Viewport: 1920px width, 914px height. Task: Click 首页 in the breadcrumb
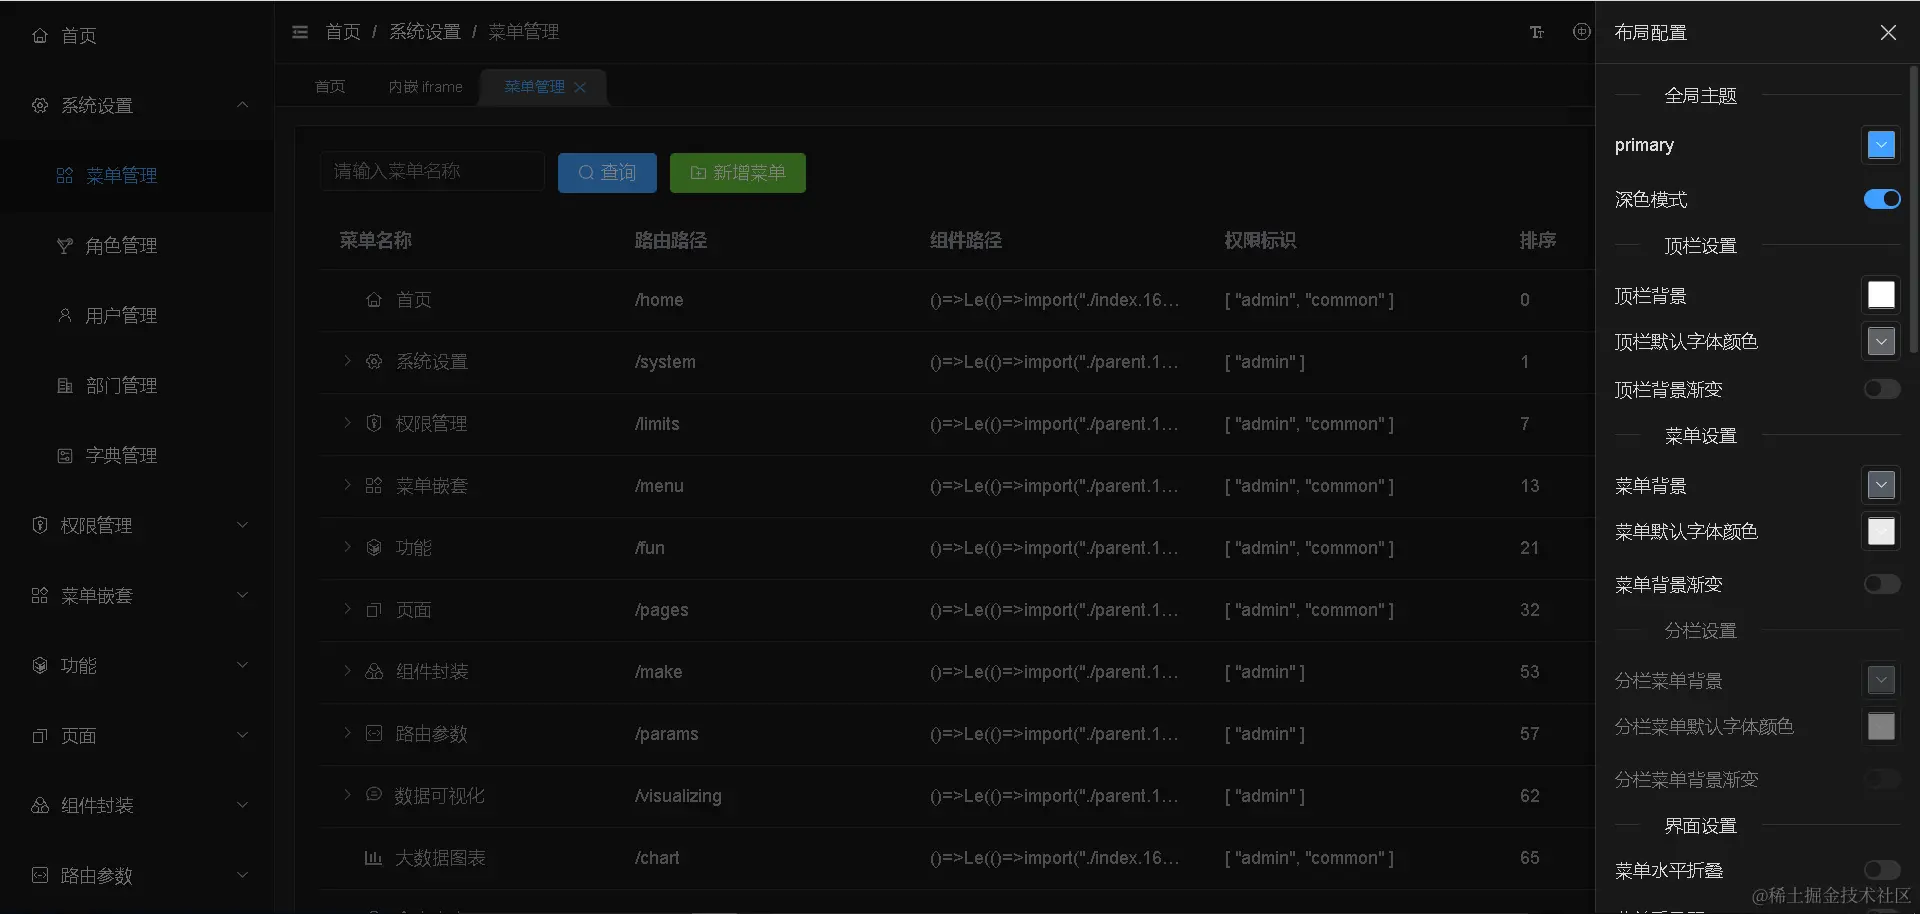343,32
